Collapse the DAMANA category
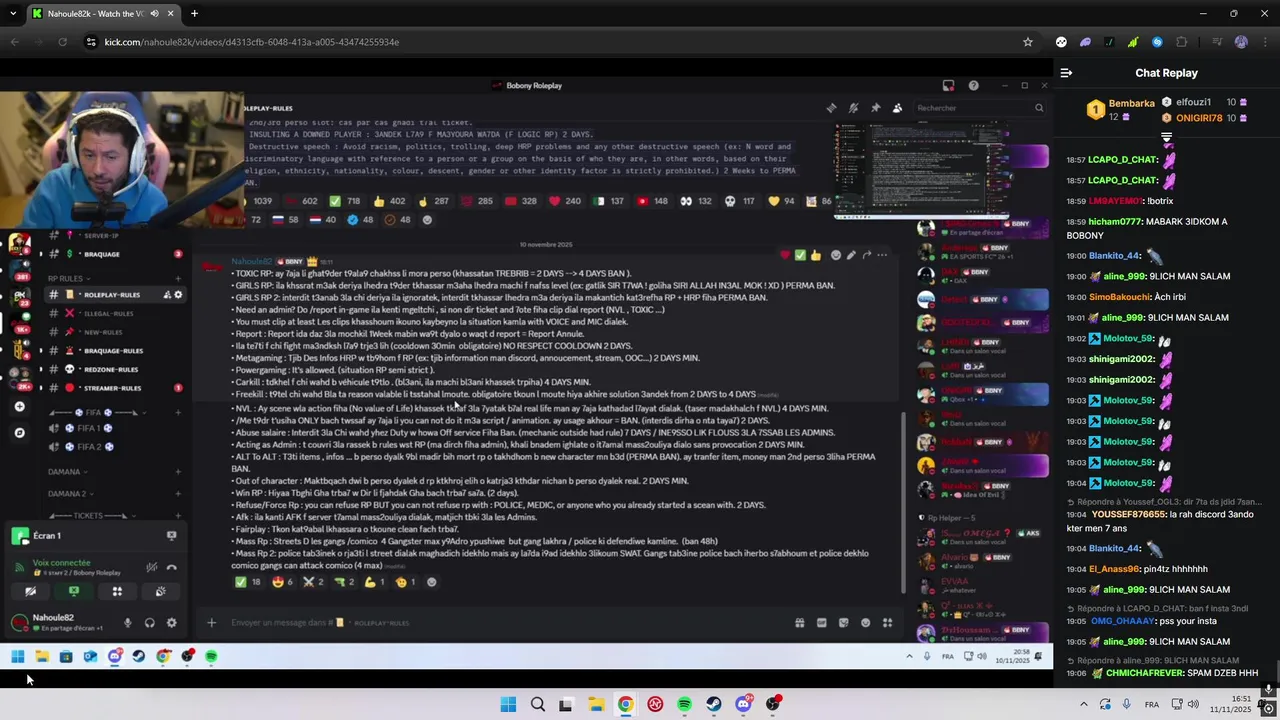1280x720 pixels. [x=66, y=472]
